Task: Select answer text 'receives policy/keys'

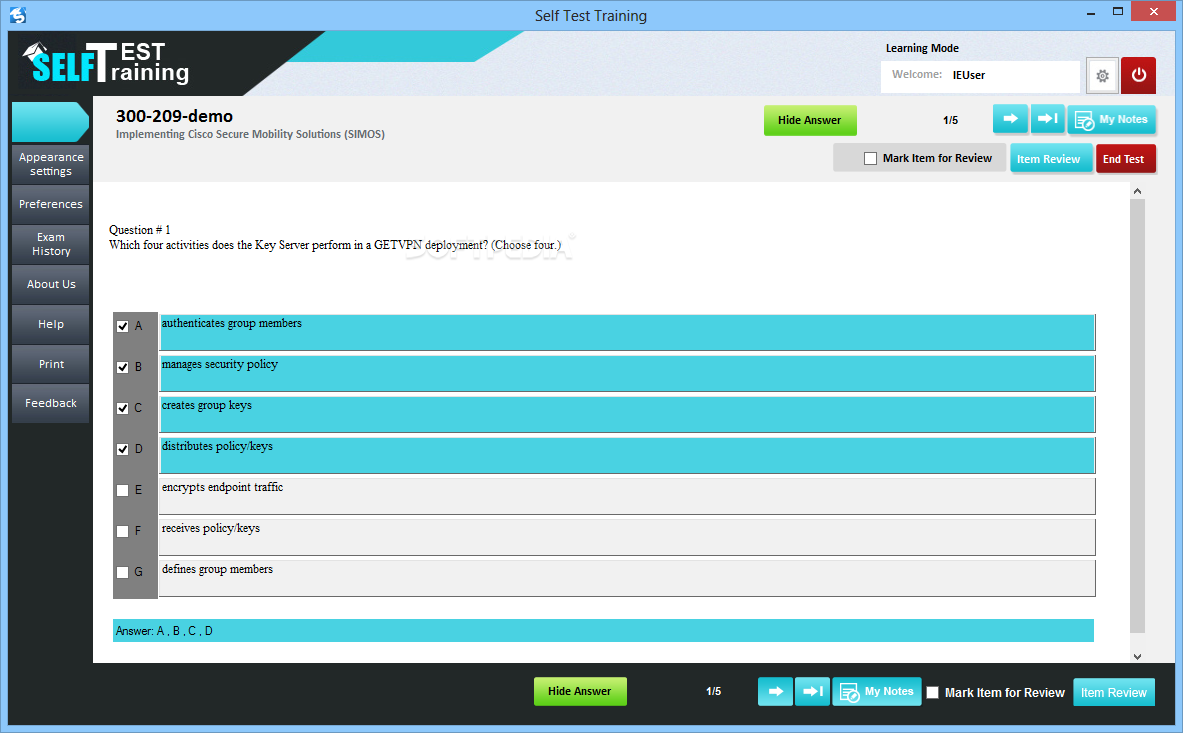Action: pyautogui.click(x=210, y=529)
